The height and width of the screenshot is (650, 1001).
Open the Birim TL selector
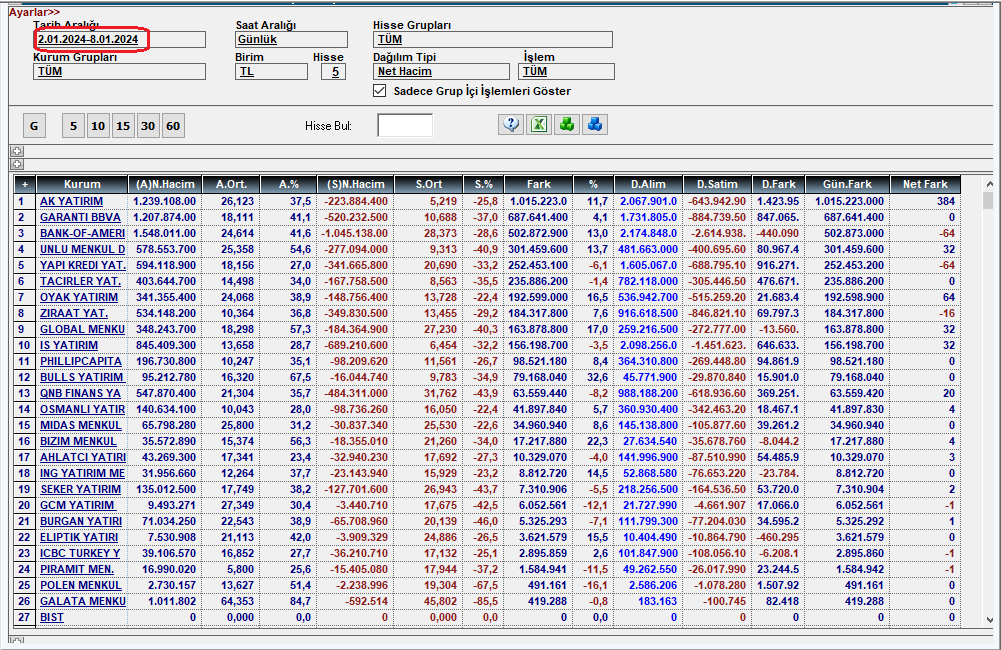(271, 72)
